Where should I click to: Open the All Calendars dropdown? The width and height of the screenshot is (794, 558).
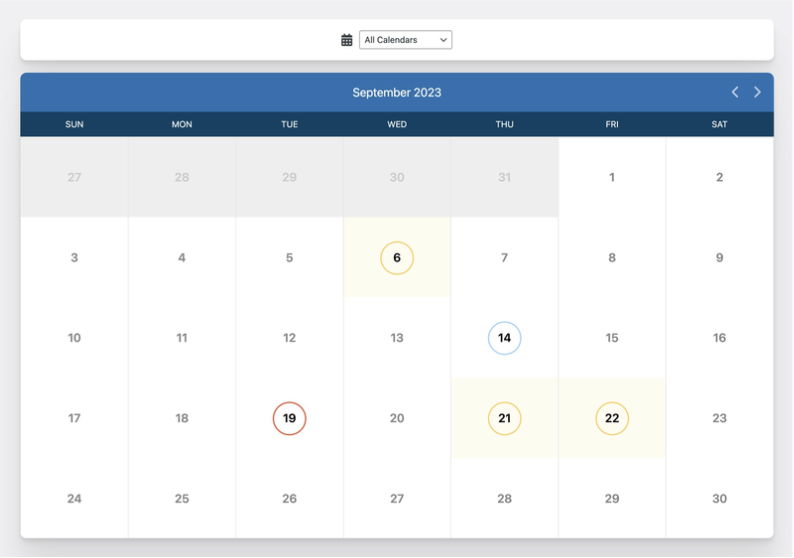tap(405, 40)
